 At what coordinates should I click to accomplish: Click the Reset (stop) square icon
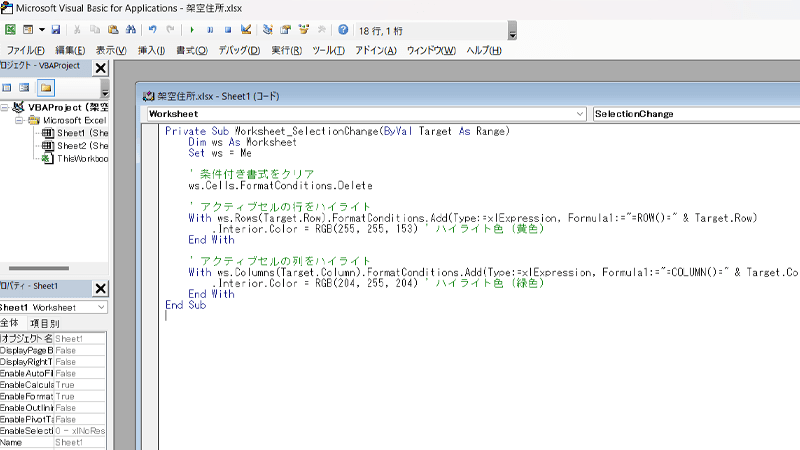[x=228, y=30]
